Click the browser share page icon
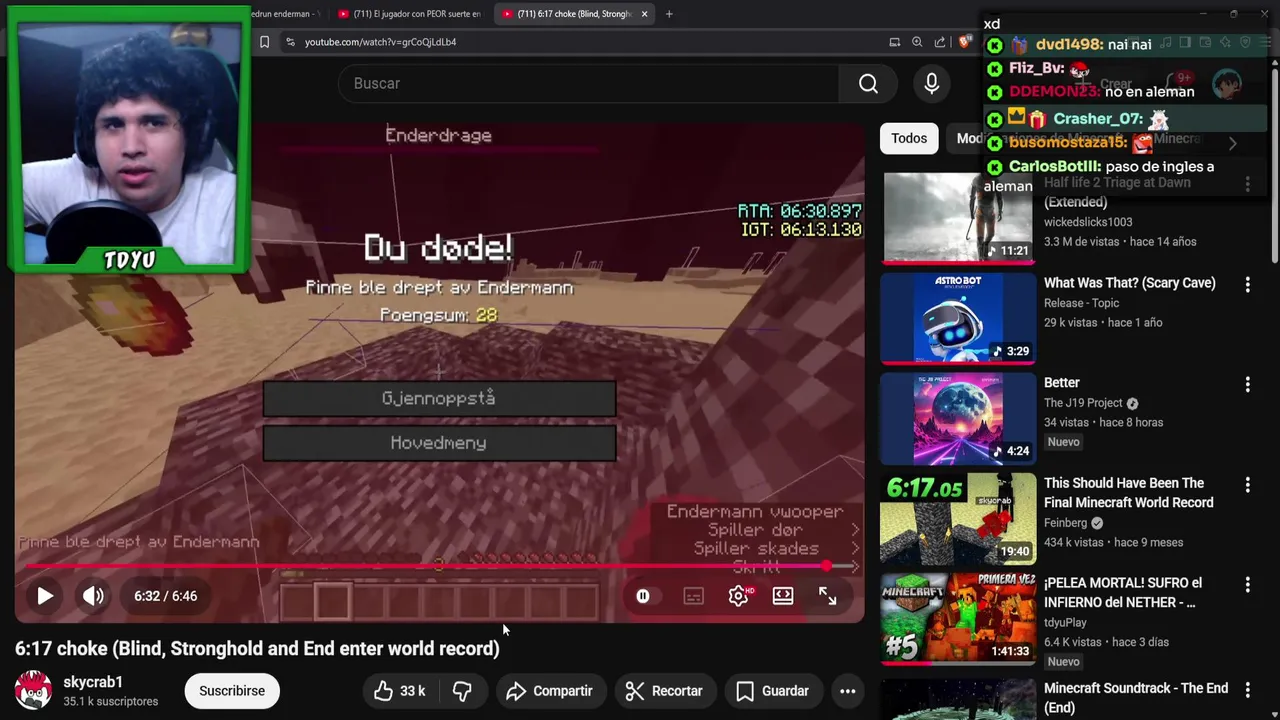Viewport: 1280px width, 720px height. [940, 42]
